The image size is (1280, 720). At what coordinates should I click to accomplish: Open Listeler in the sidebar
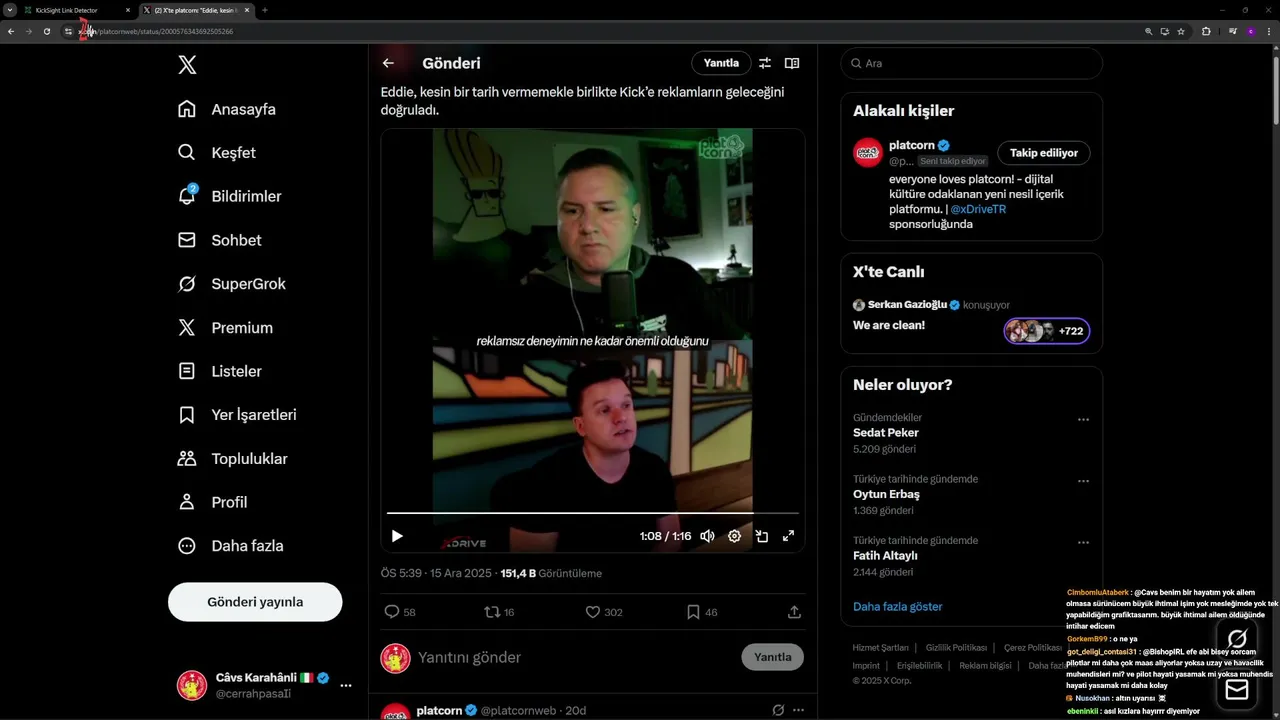pos(220,371)
